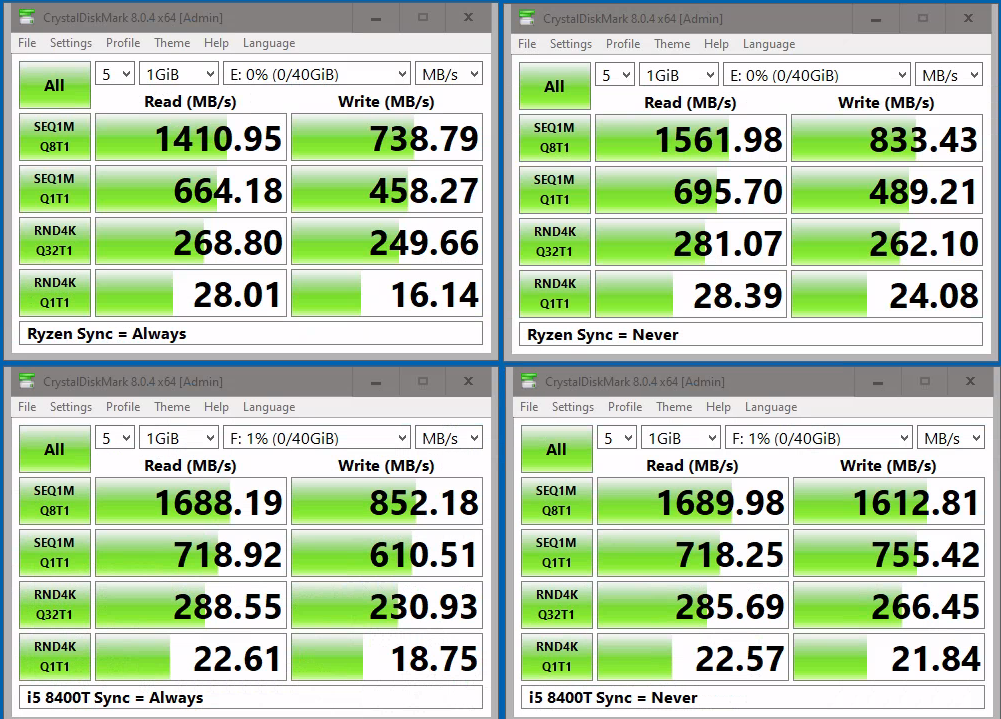Start SEQ1M Q8T1 test in Ryzen Sync Never window
The width and height of the screenshot is (1001, 719).
click(x=555, y=138)
